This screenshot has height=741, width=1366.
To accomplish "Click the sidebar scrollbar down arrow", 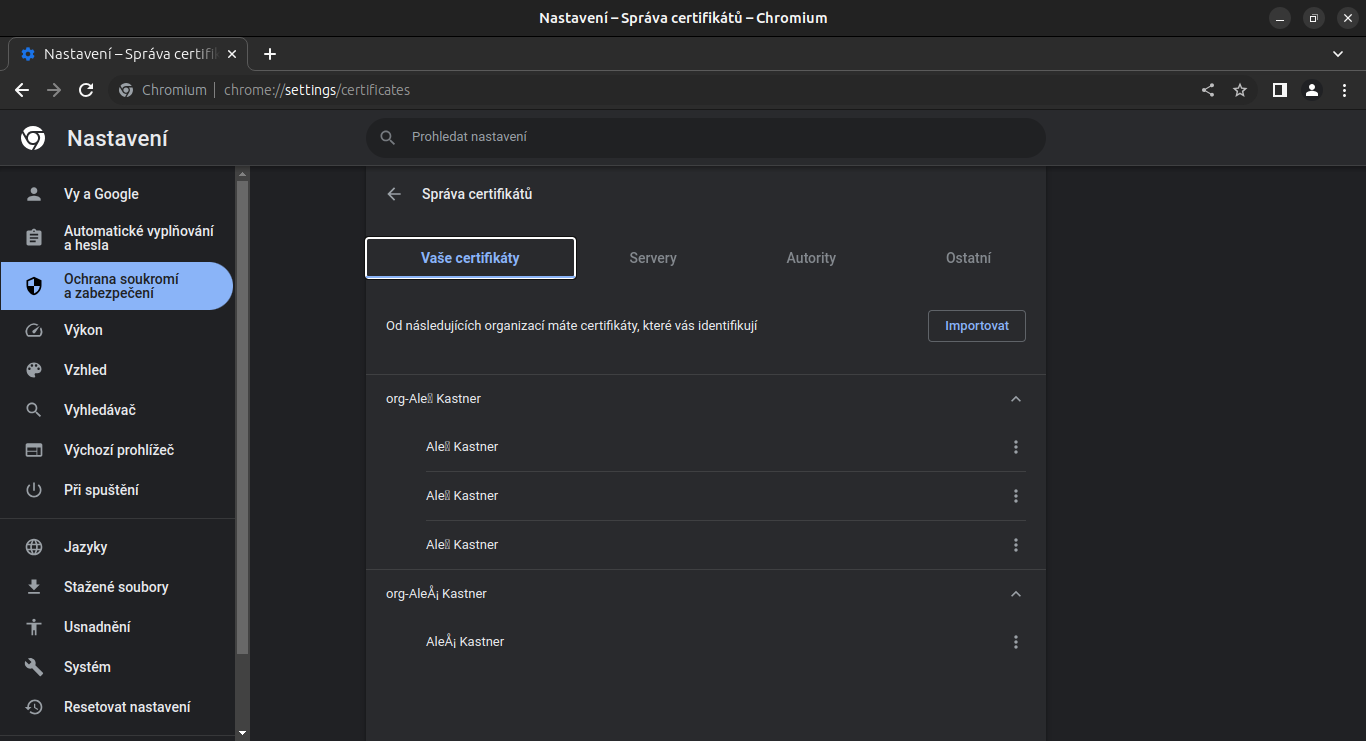I will 242,733.
